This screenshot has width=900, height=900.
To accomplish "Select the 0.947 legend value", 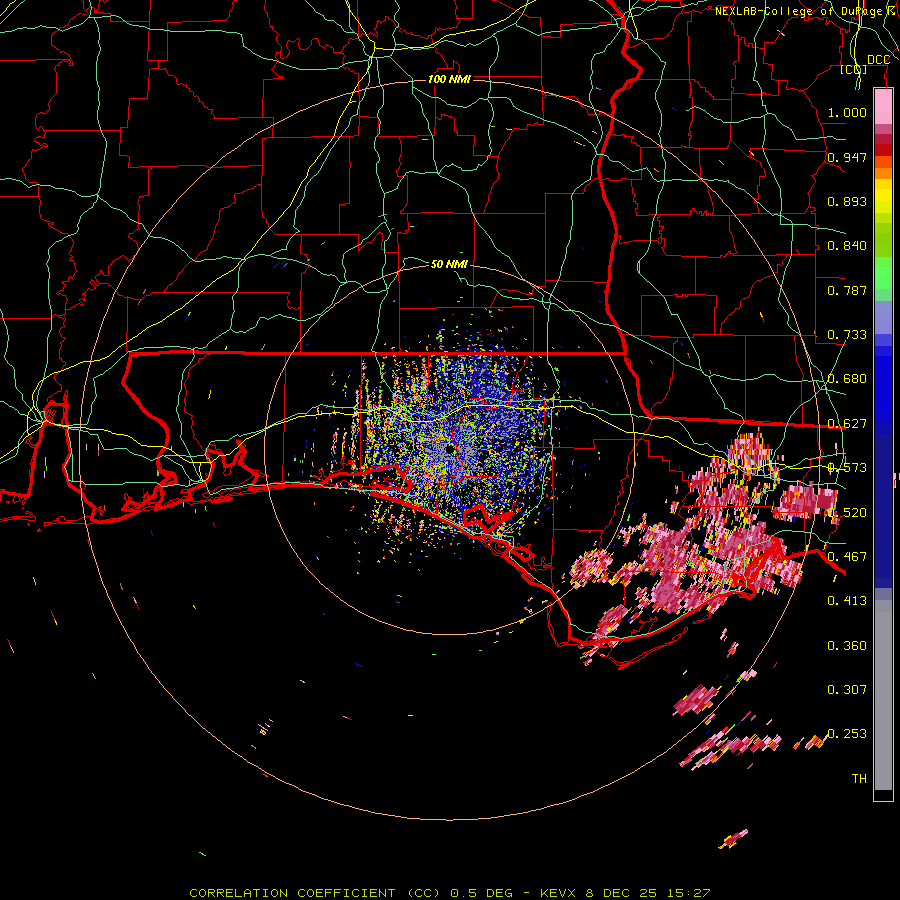I will pos(847,157).
